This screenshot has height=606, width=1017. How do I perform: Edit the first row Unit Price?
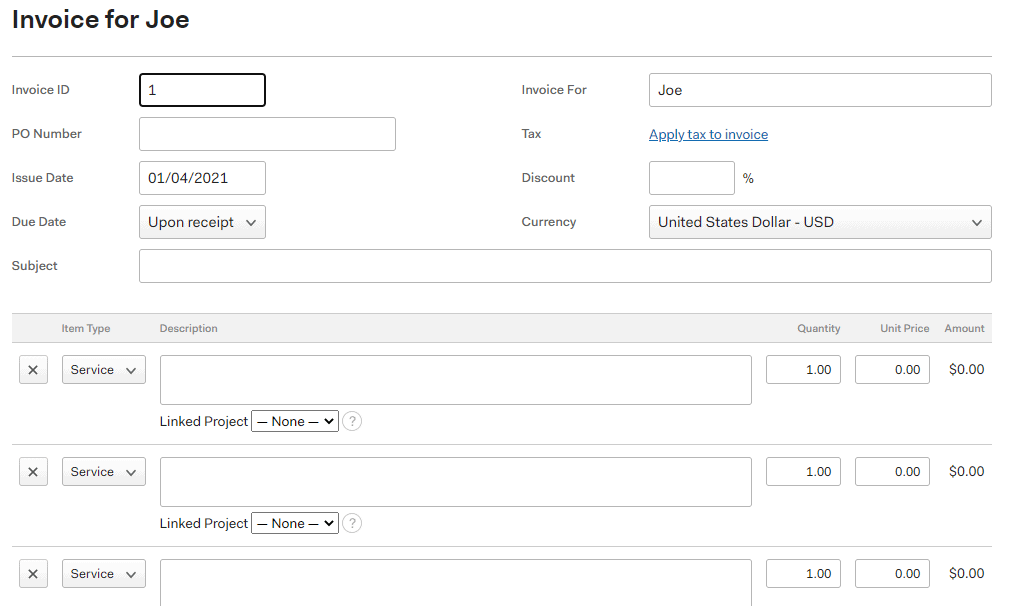click(x=892, y=370)
